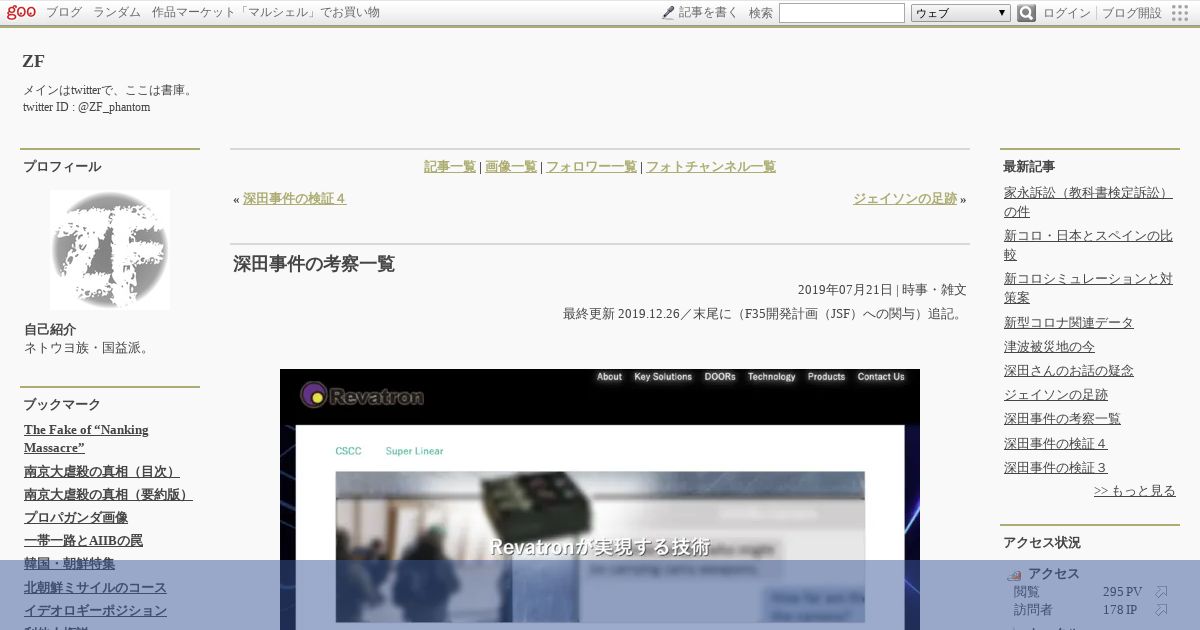The image size is (1200, 630).
Task: Open 深田さんのお話の疑念 article
Action: [1069, 371]
